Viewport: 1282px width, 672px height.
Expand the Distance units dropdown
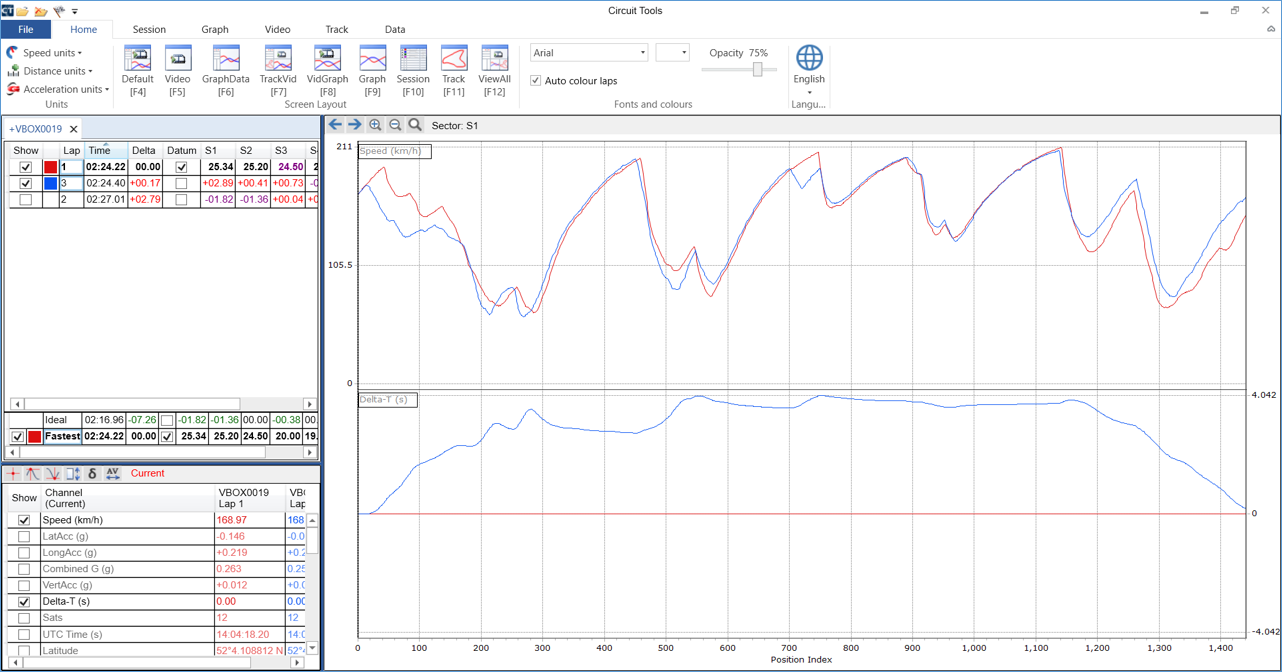click(49, 71)
